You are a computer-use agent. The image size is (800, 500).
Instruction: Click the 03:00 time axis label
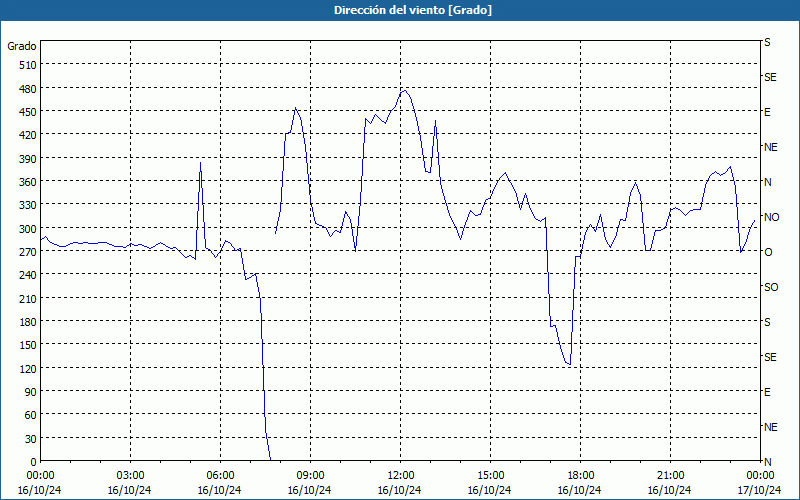click(x=130, y=476)
